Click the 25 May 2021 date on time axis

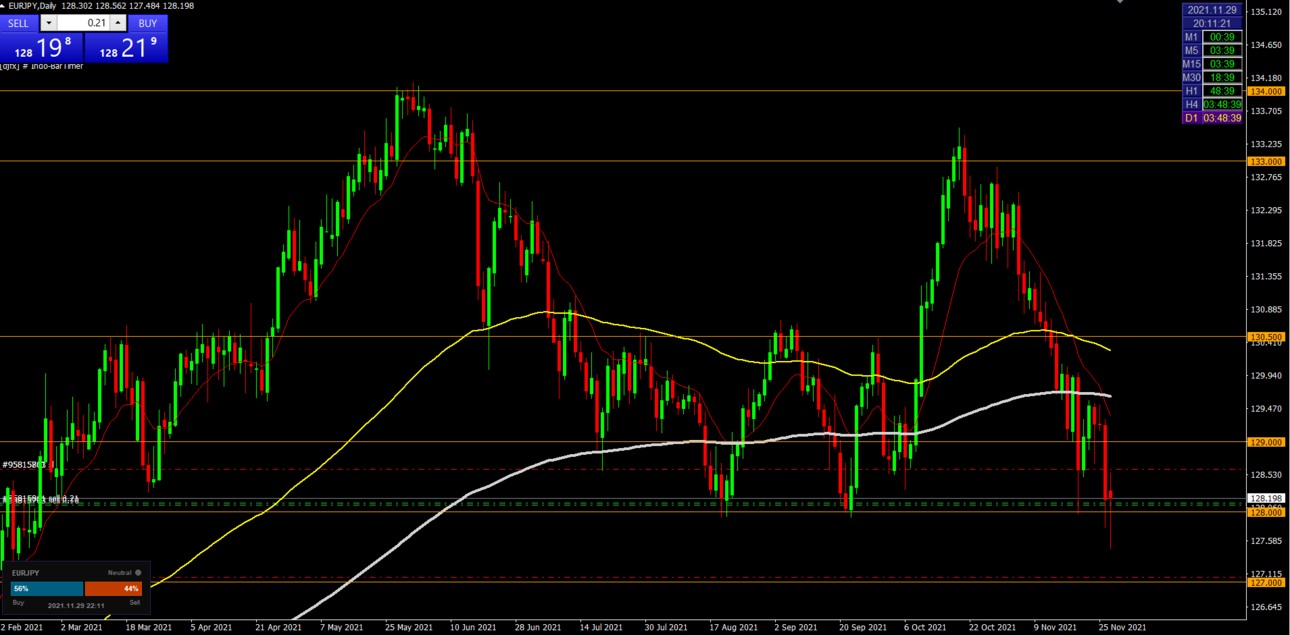(409, 627)
